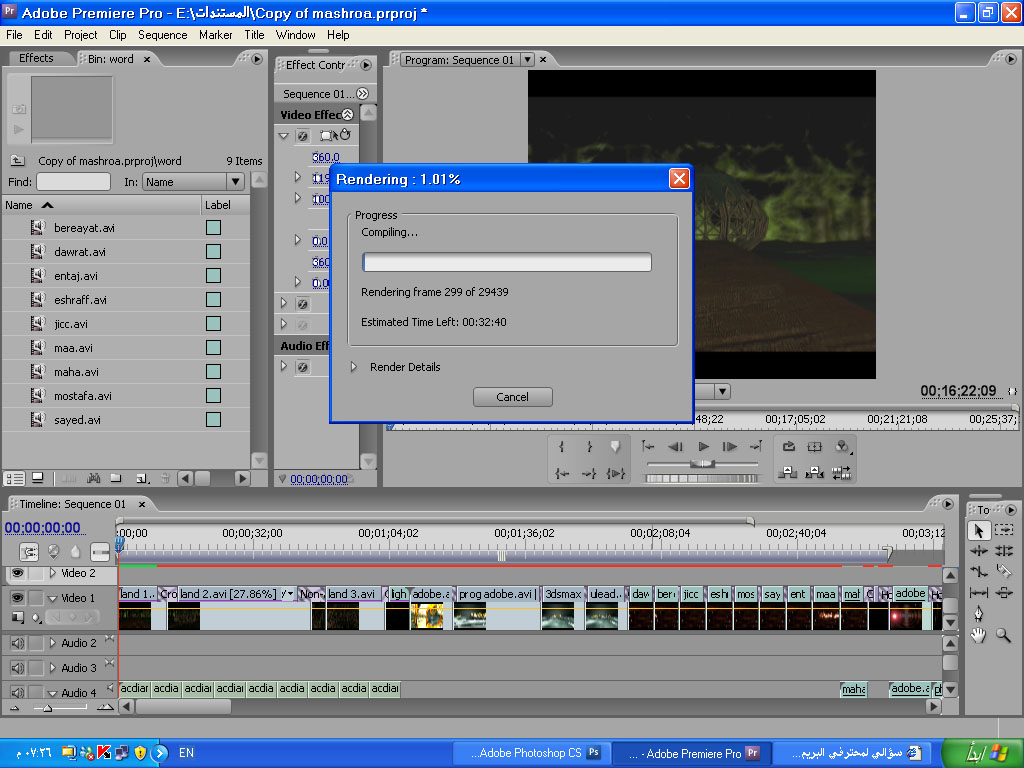
Task: Toggle Snap in the Timeline panel
Action: 29,552
